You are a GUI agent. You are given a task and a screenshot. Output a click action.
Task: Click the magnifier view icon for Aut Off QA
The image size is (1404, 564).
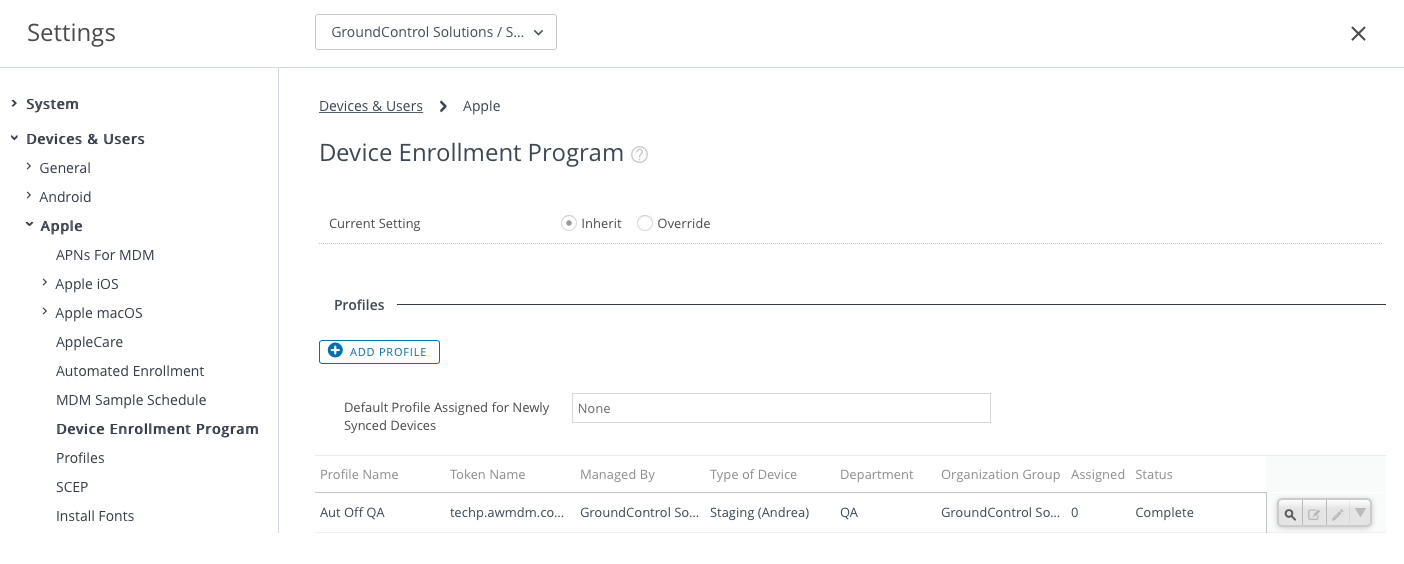tap(1290, 514)
